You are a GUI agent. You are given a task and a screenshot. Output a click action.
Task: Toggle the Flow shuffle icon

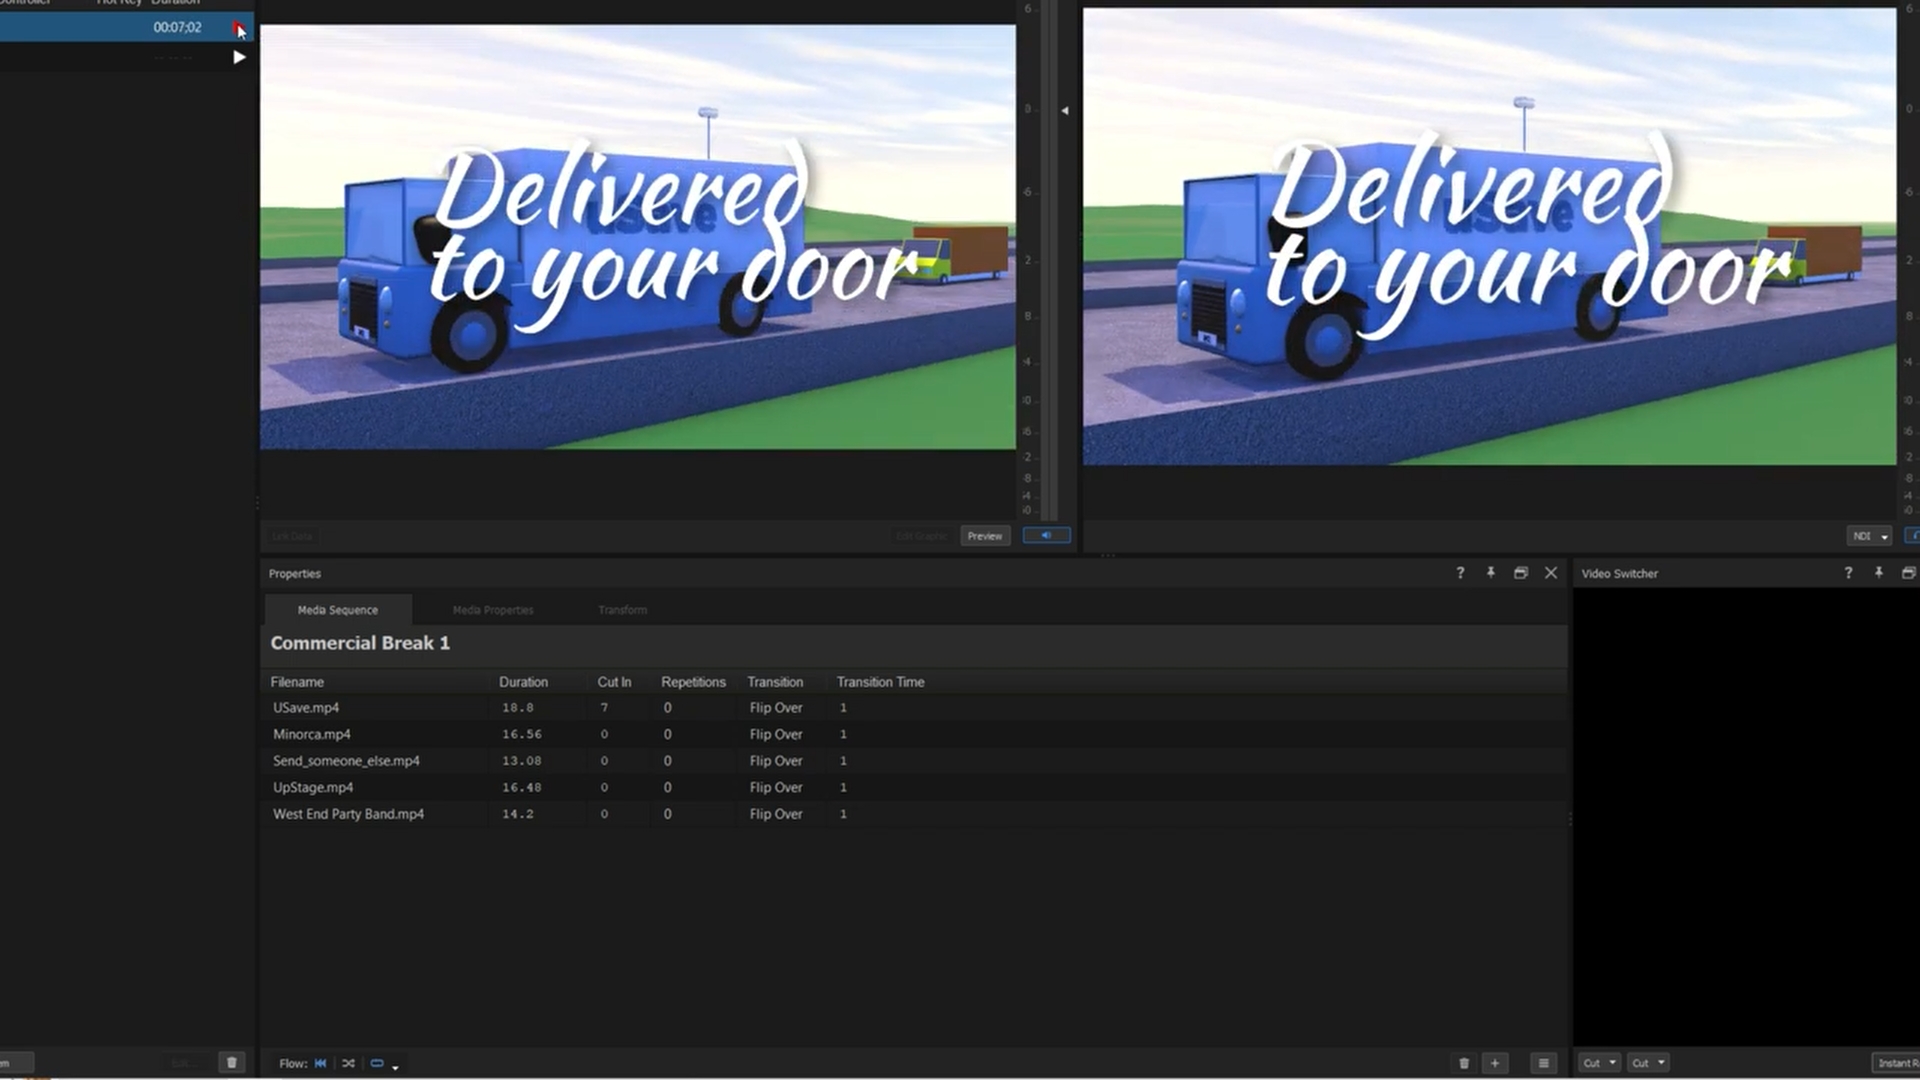(x=348, y=1063)
